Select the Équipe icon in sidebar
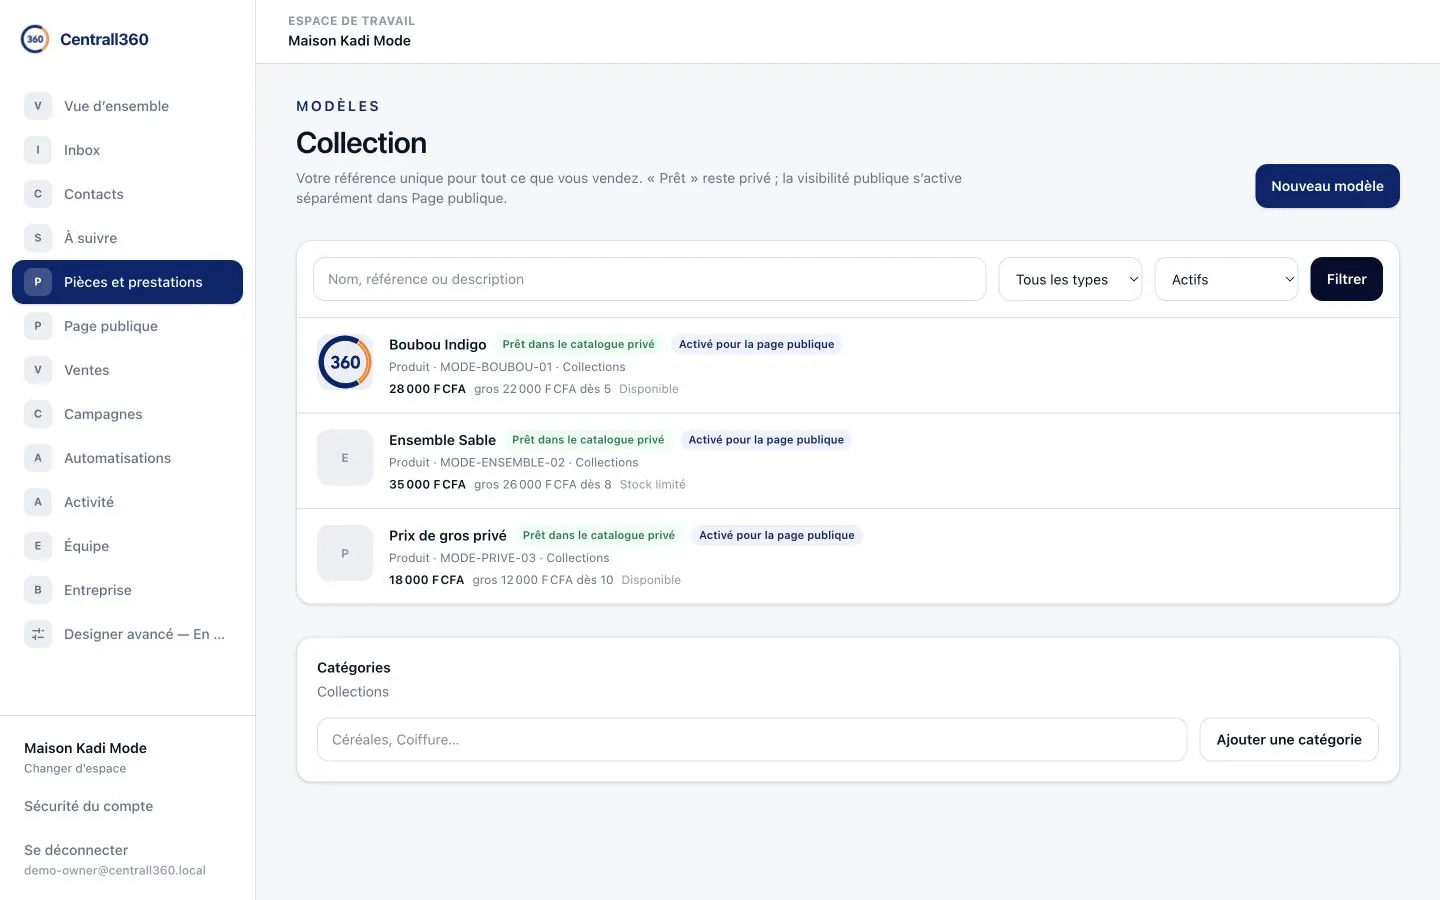Viewport: 1440px width, 900px height. pyautogui.click(x=38, y=546)
